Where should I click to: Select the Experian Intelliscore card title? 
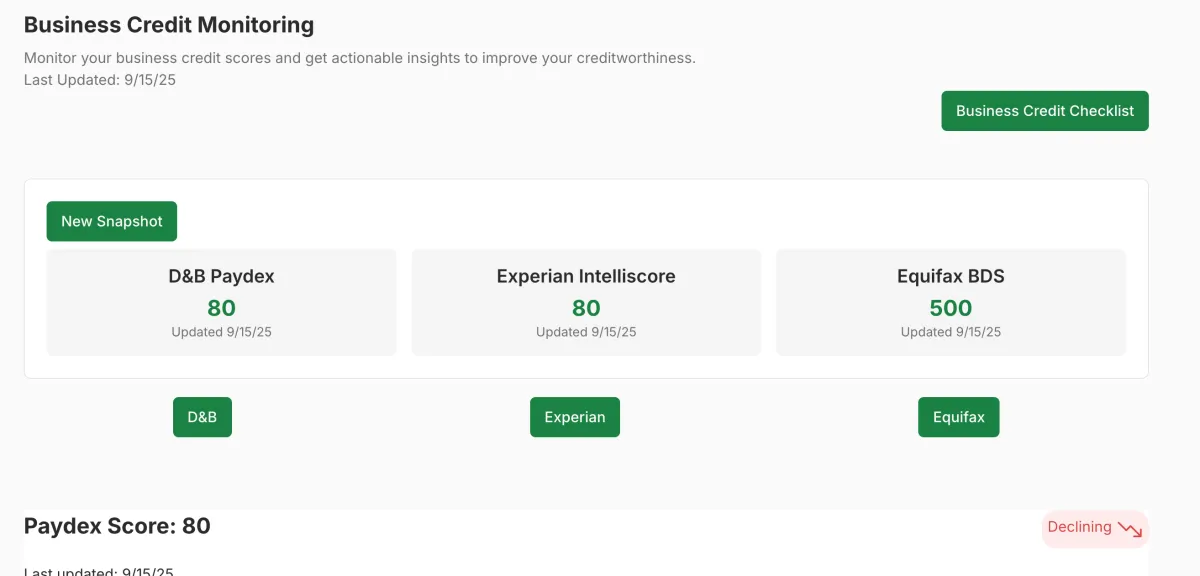[x=586, y=276]
